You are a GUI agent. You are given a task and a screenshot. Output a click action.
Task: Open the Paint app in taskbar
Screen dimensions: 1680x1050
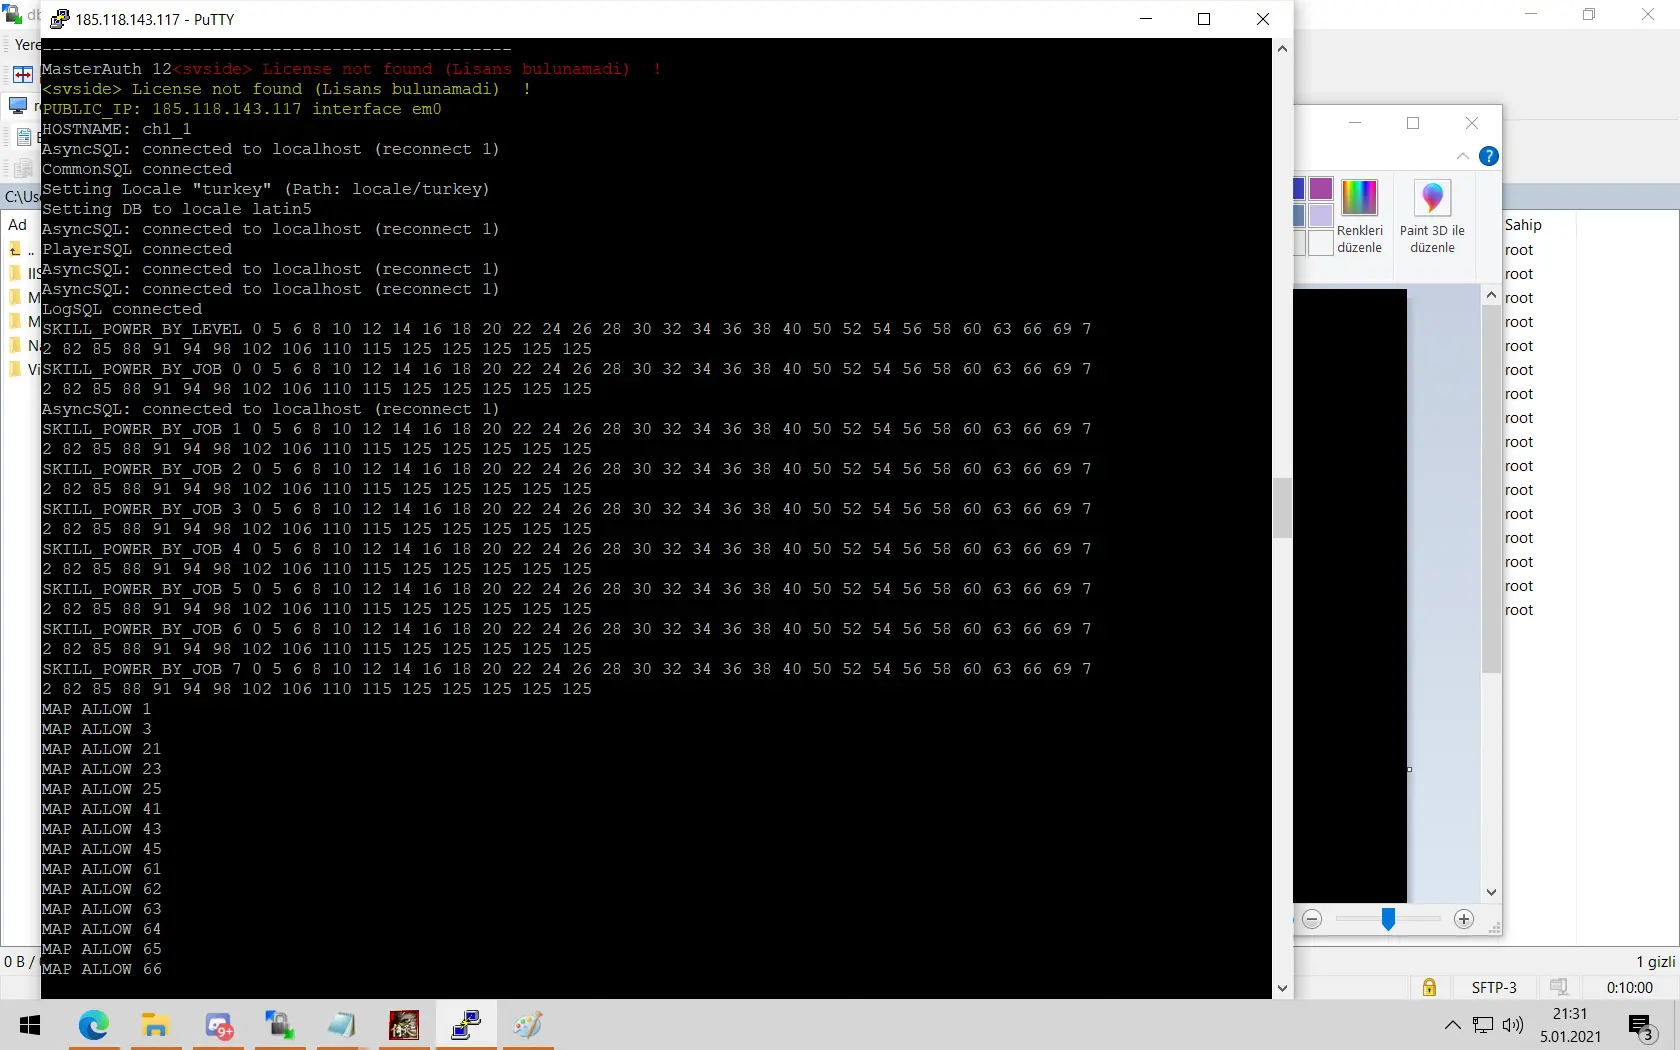[528, 1025]
